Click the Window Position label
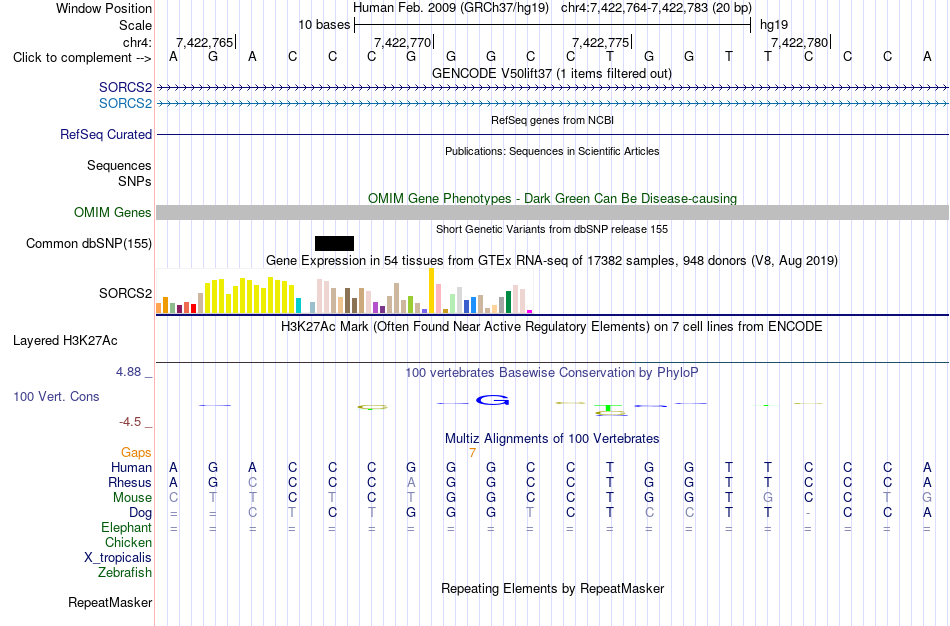This screenshot has height=626, width=950. [104, 8]
